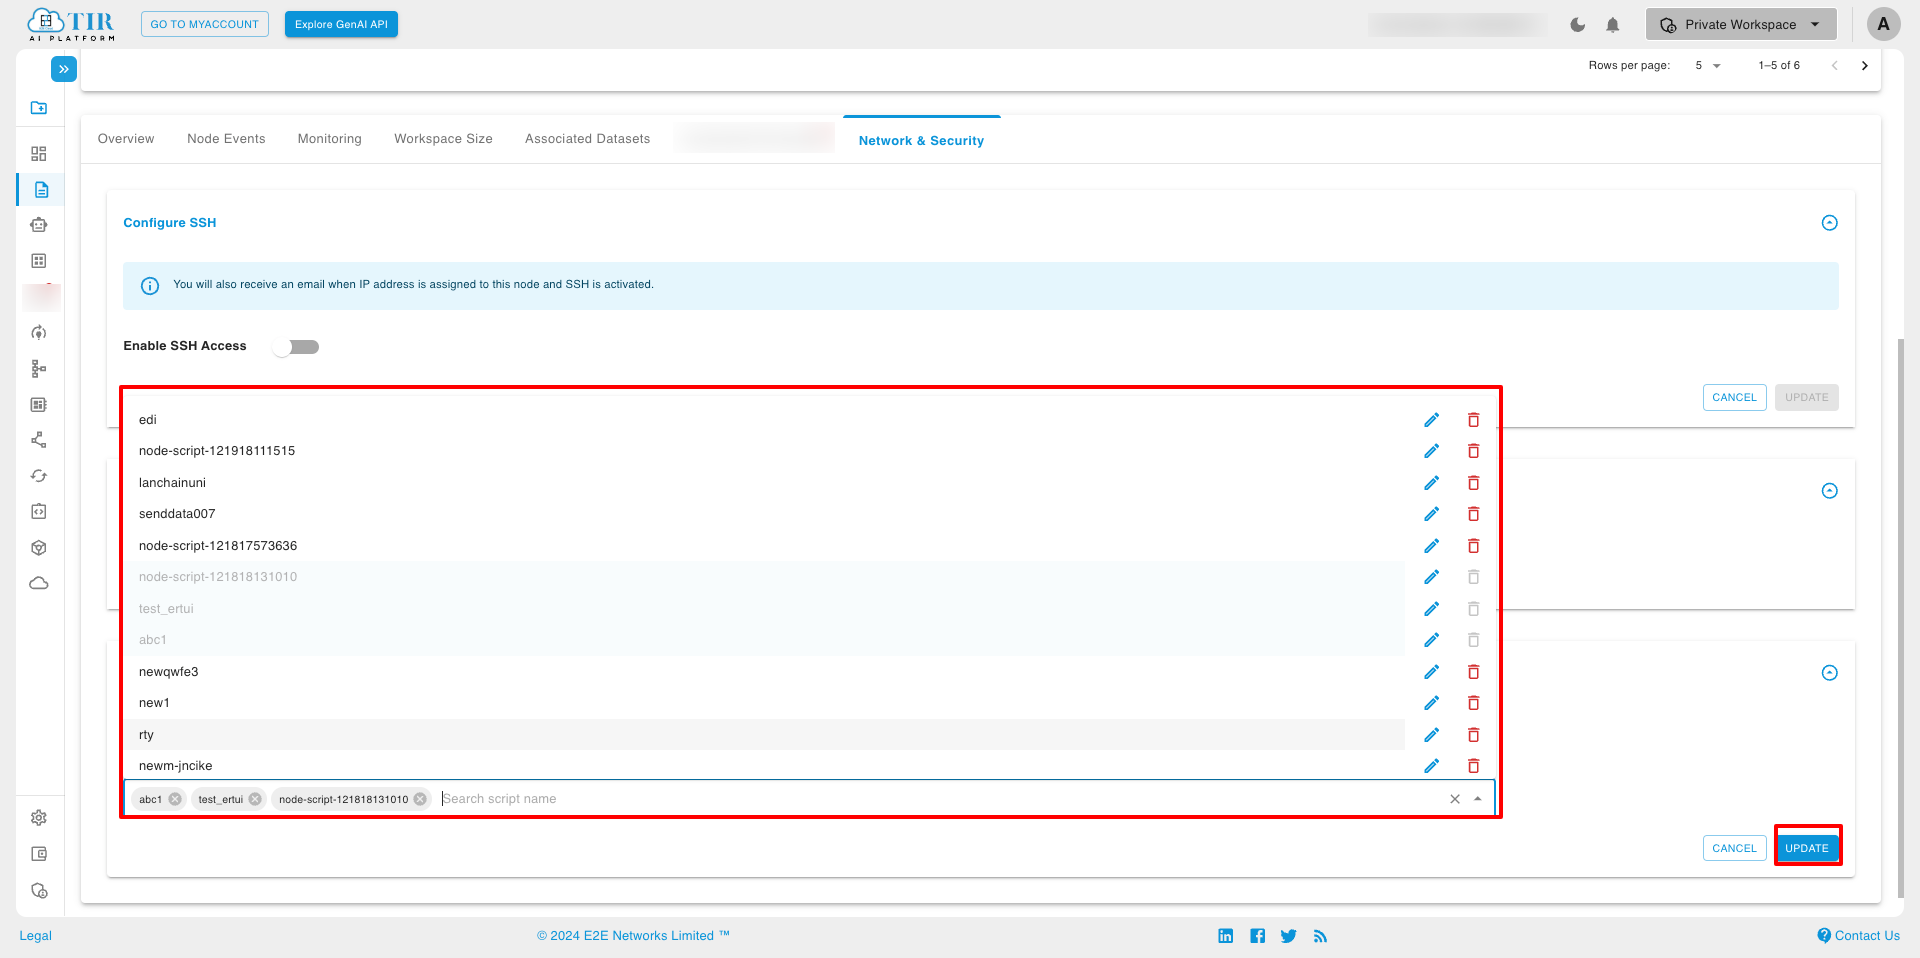Edit the abc1 script

[1432, 640]
